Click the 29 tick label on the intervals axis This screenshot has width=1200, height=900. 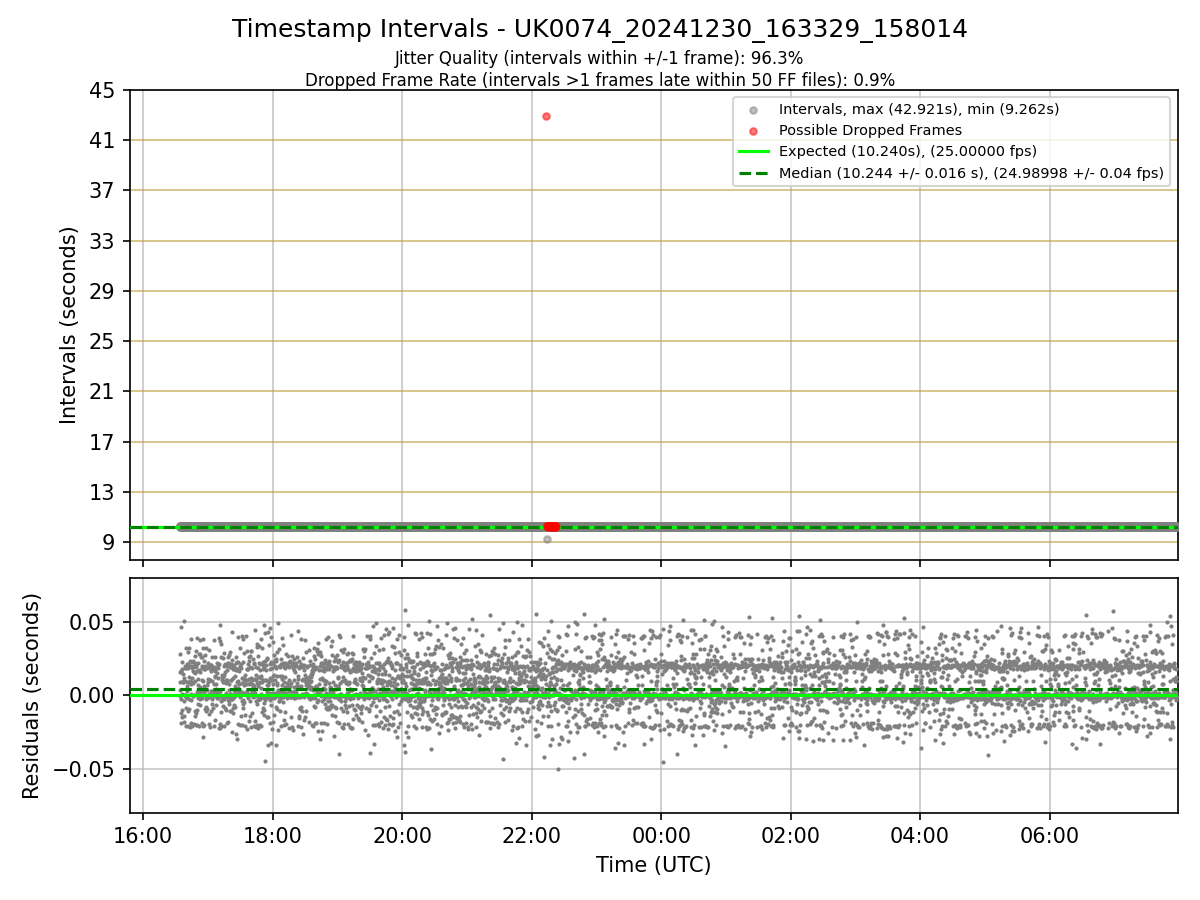[104, 291]
